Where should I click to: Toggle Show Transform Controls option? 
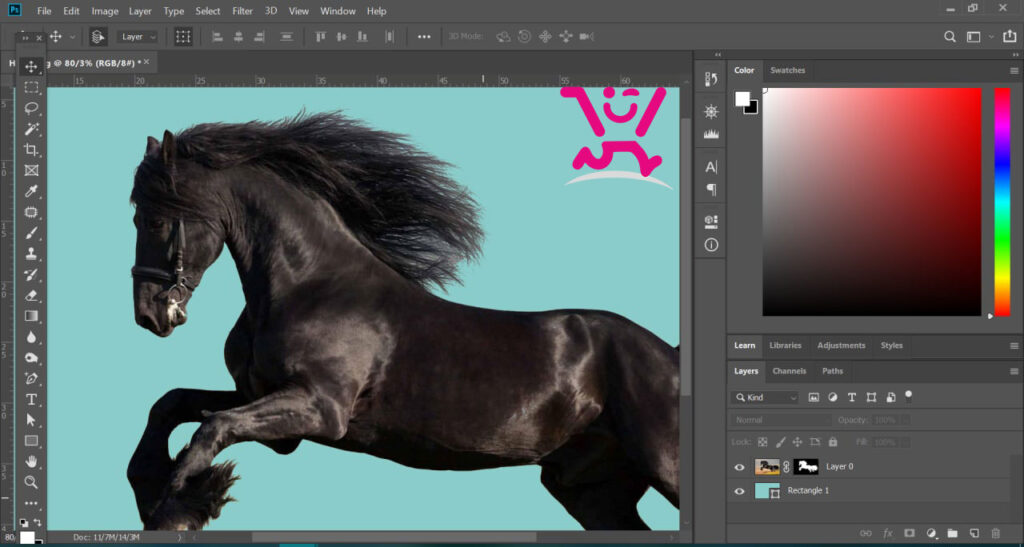click(x=184, y=37)
